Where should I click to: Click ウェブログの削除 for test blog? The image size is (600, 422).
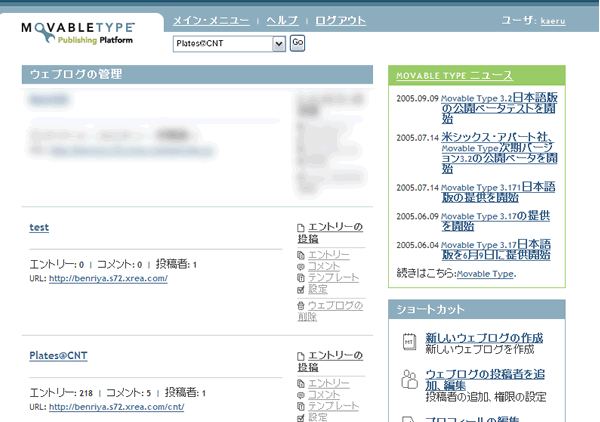tap(331, 311)
